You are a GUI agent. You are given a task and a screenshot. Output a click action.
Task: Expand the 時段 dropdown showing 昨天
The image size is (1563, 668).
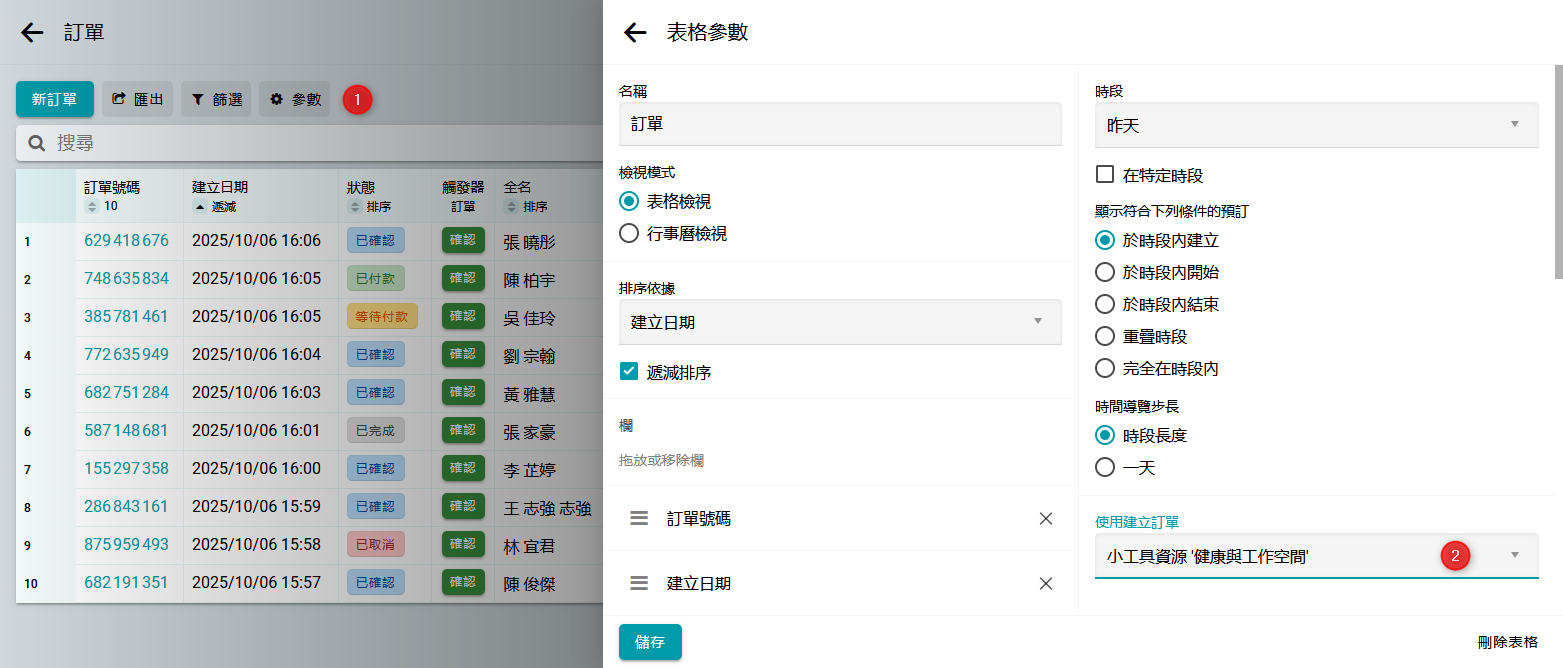[1316, 125]
